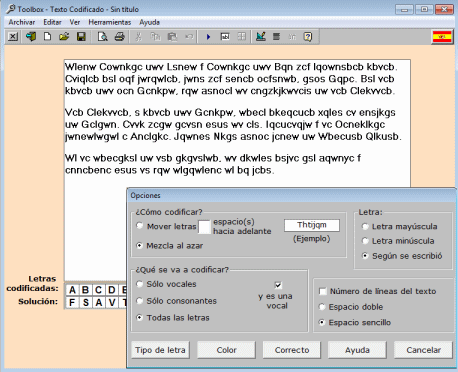This screenshot has height=372, width=458.
Task: Click the Spanish flag language icon
Action: pyautogui.click(x=442, y=37)
